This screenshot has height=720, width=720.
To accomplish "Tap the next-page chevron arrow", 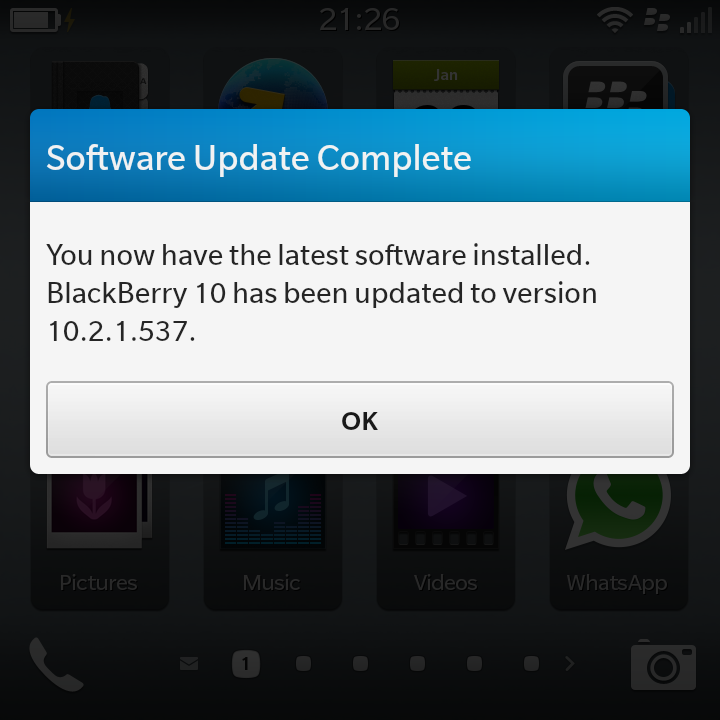I will coord(570,664).
